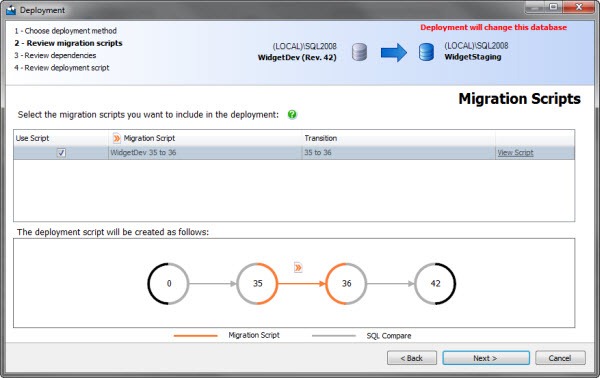Select revision 36 node in deployment graph

(346, 284)
